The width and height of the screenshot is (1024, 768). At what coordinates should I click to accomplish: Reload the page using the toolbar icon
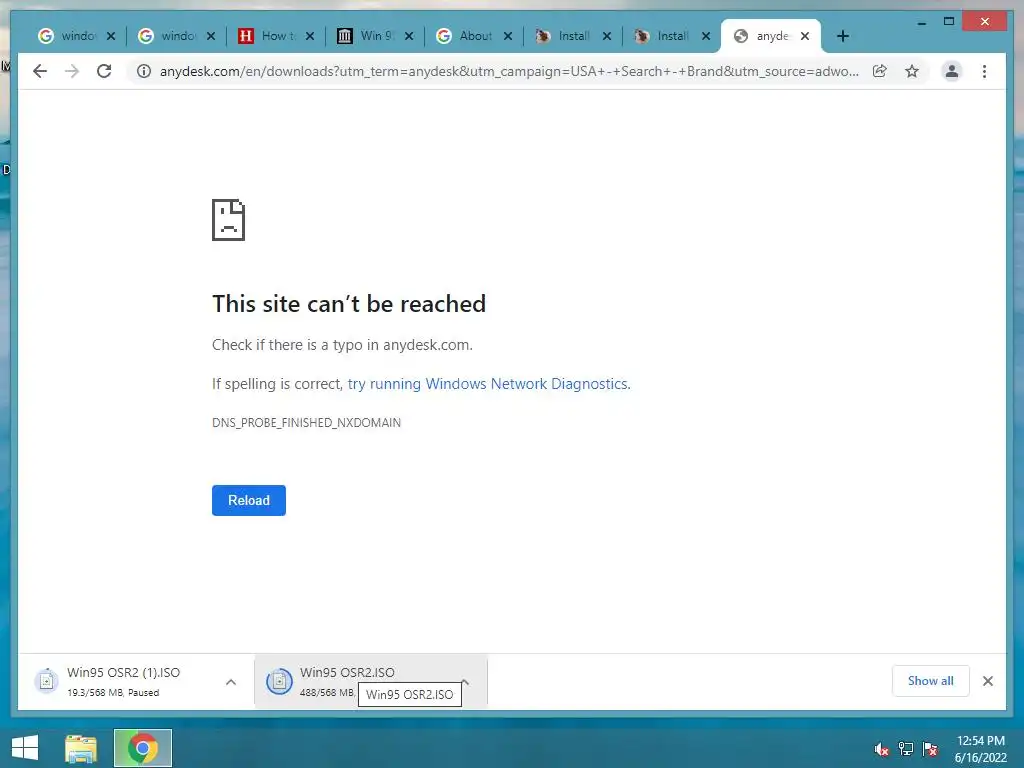[x=104, y=71]
